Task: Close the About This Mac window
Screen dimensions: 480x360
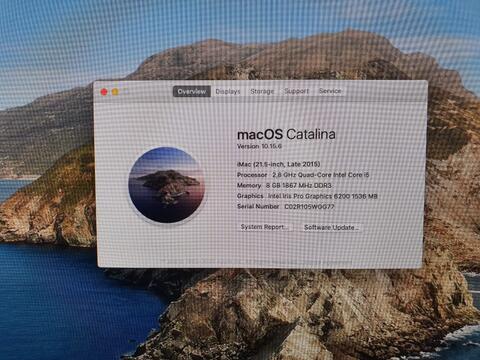Action: pyautogui.click(x=104, y=92)
